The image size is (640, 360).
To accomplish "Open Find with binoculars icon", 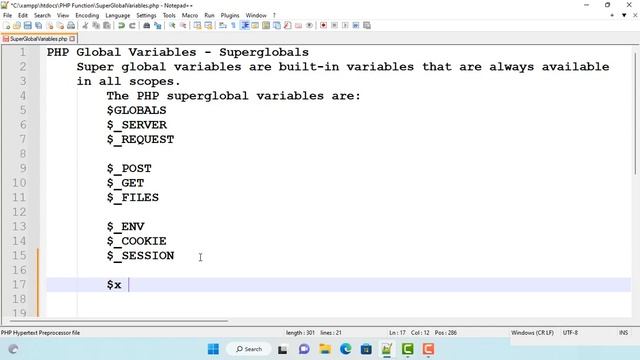I will coord(147,25).
